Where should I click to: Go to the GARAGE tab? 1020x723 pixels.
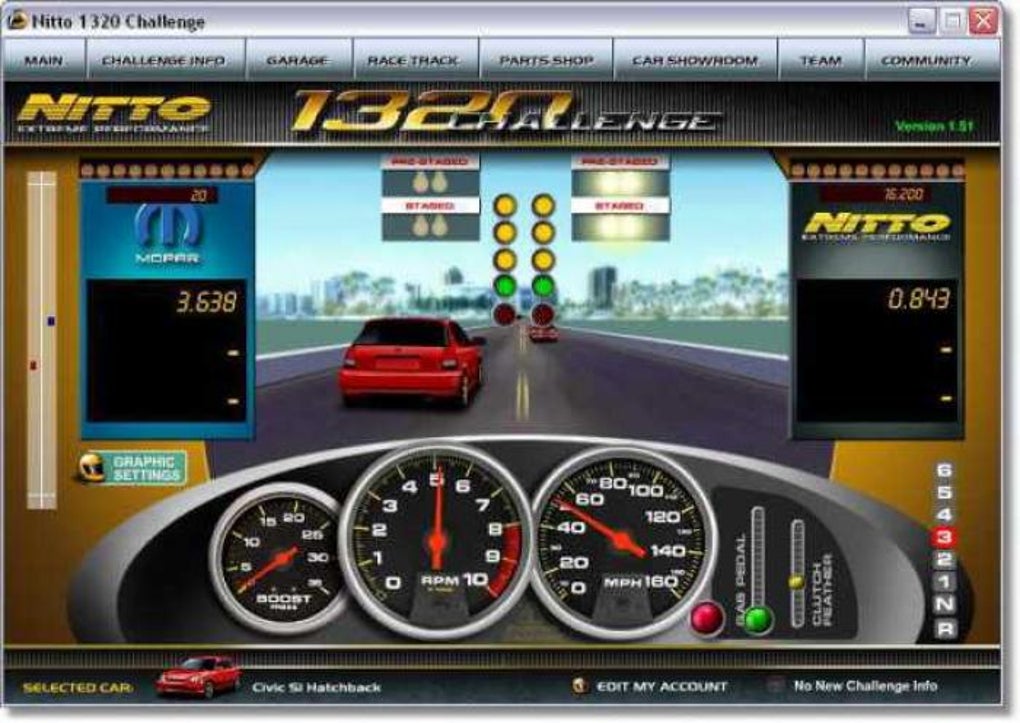click(298, 60)
